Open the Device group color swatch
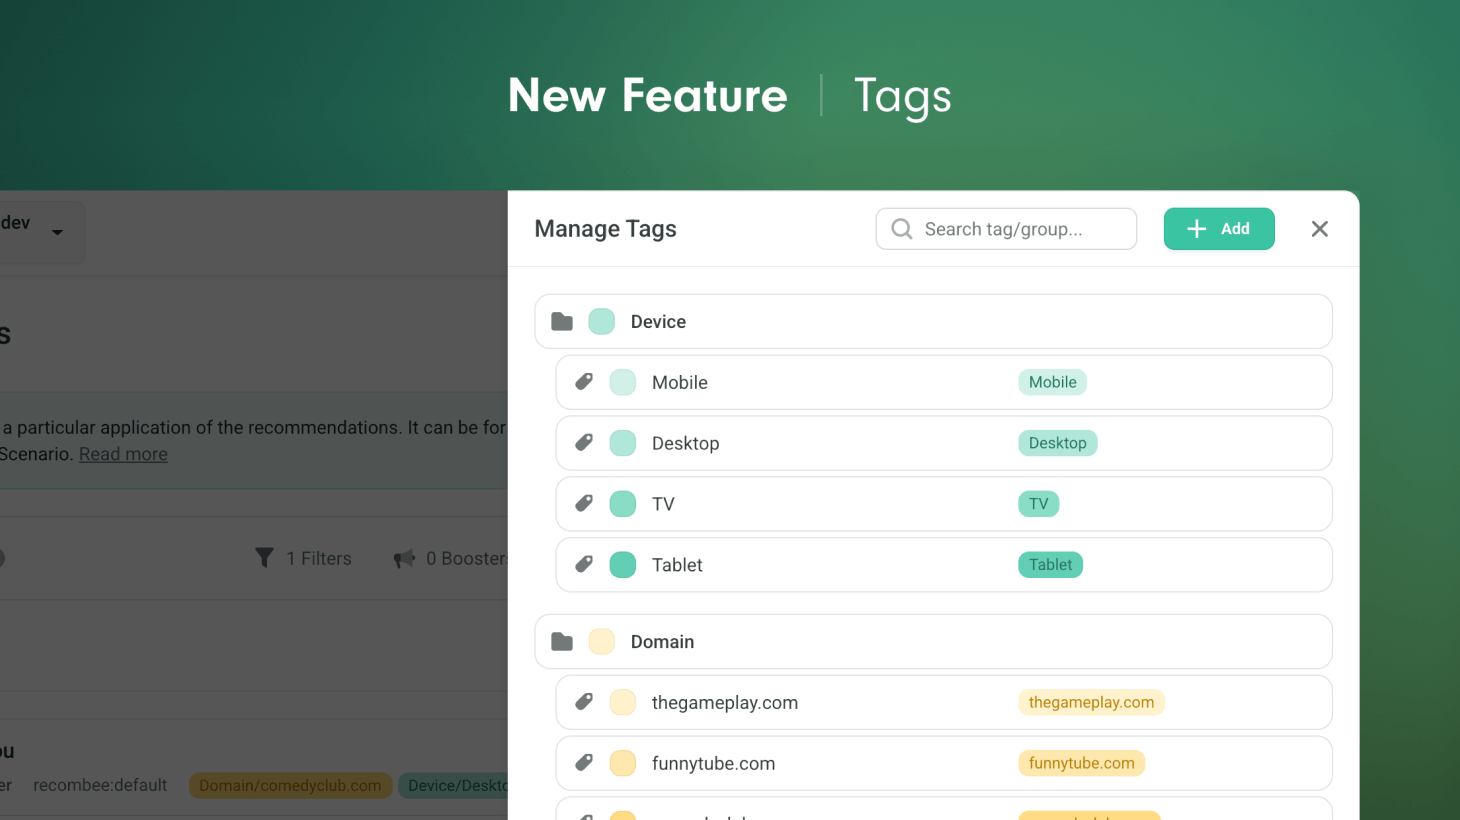Viewport: 1460px width, 820px height. [602, 322]
